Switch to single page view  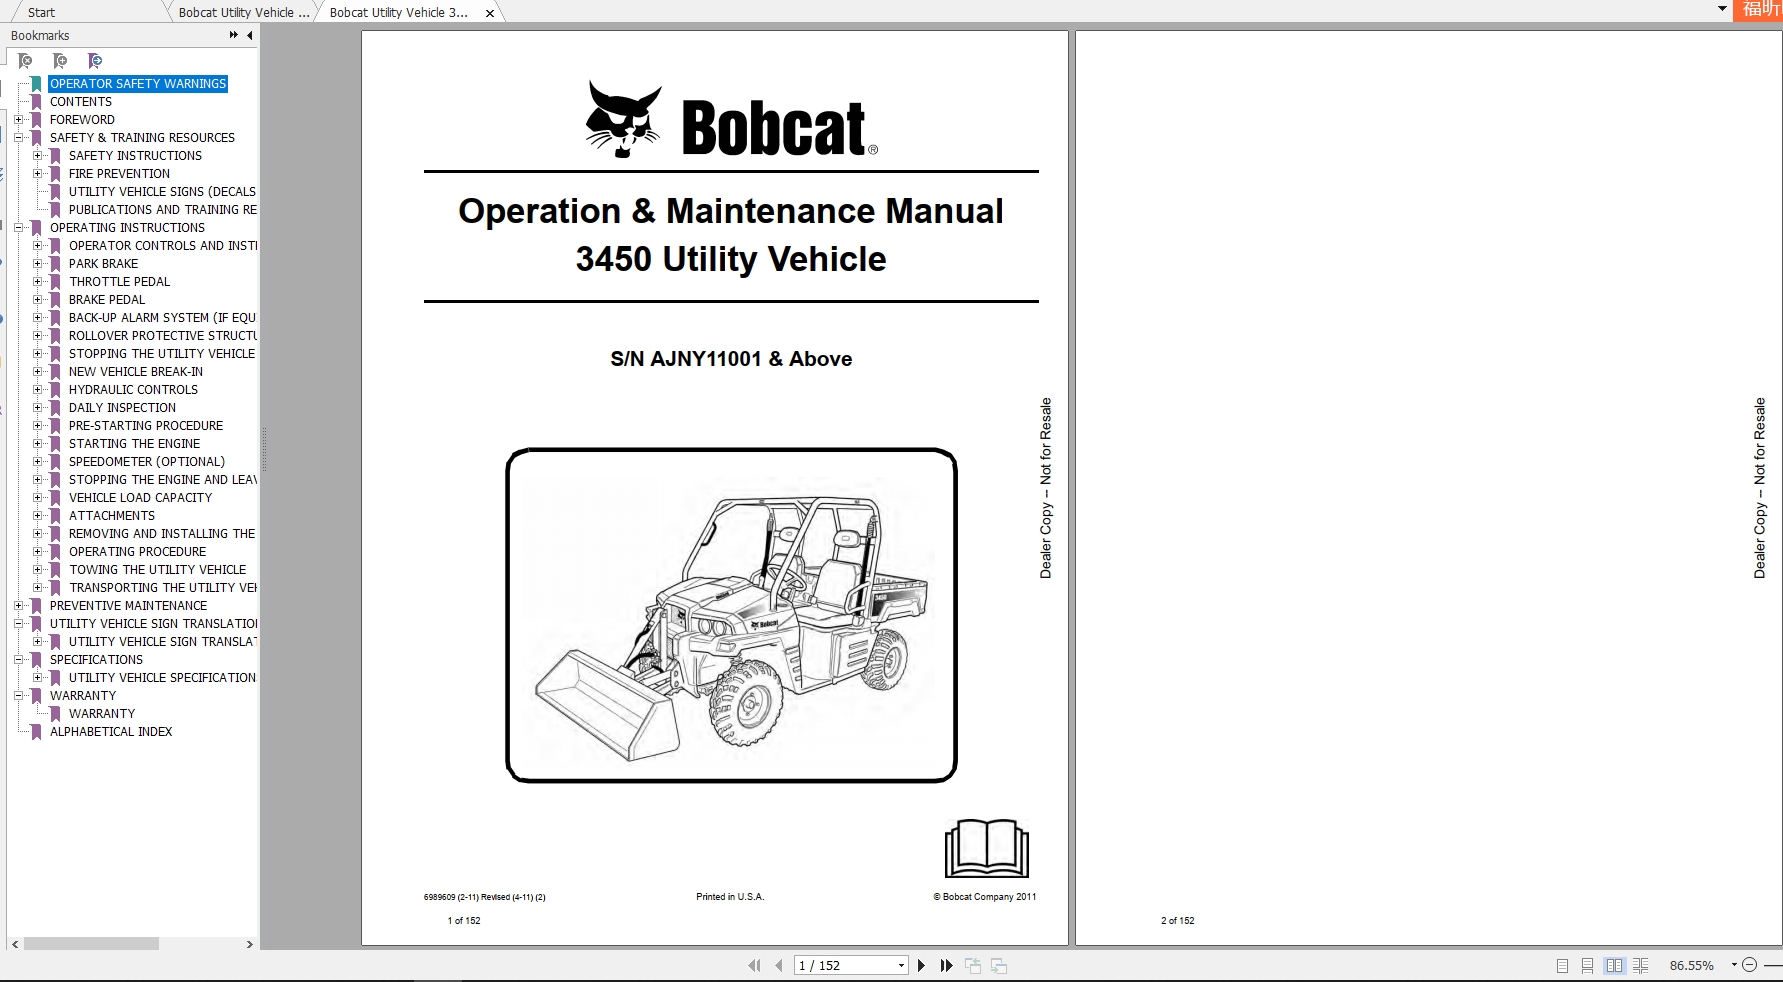(x=1562, y=965)
